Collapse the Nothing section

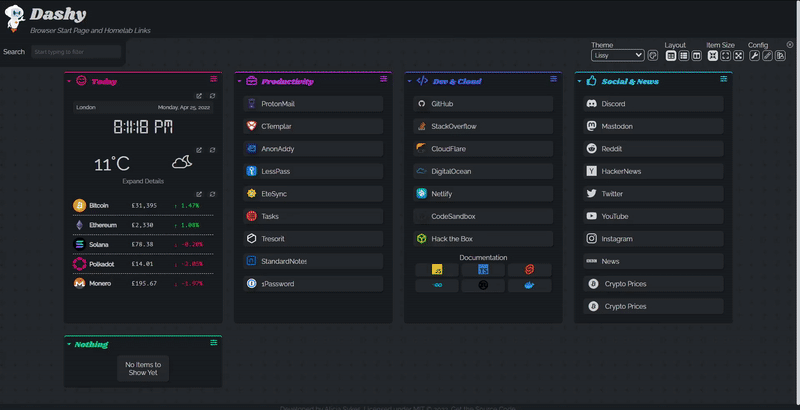69,344
